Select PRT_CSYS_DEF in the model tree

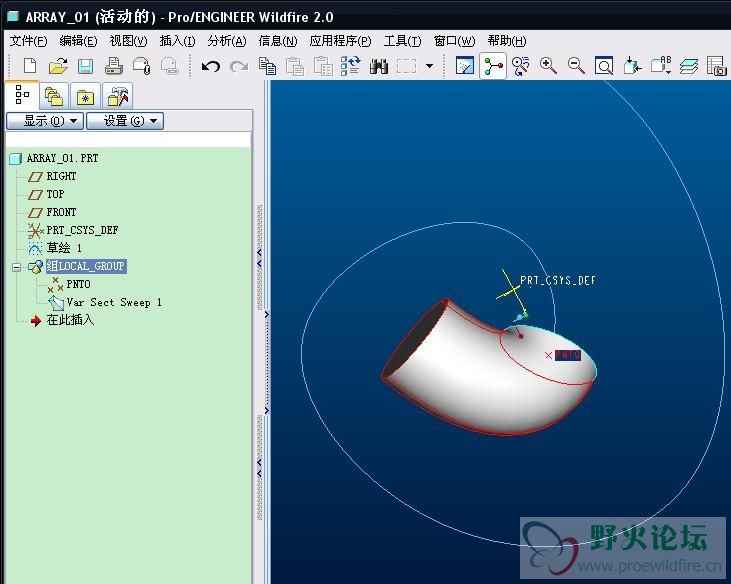(x=82, y=230)
